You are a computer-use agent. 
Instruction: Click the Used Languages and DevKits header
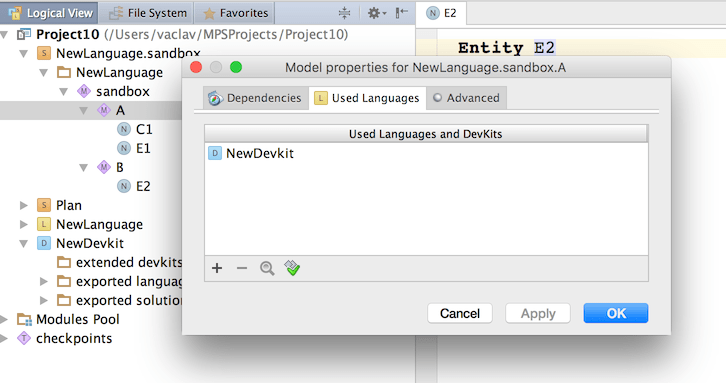coord(426,134)
